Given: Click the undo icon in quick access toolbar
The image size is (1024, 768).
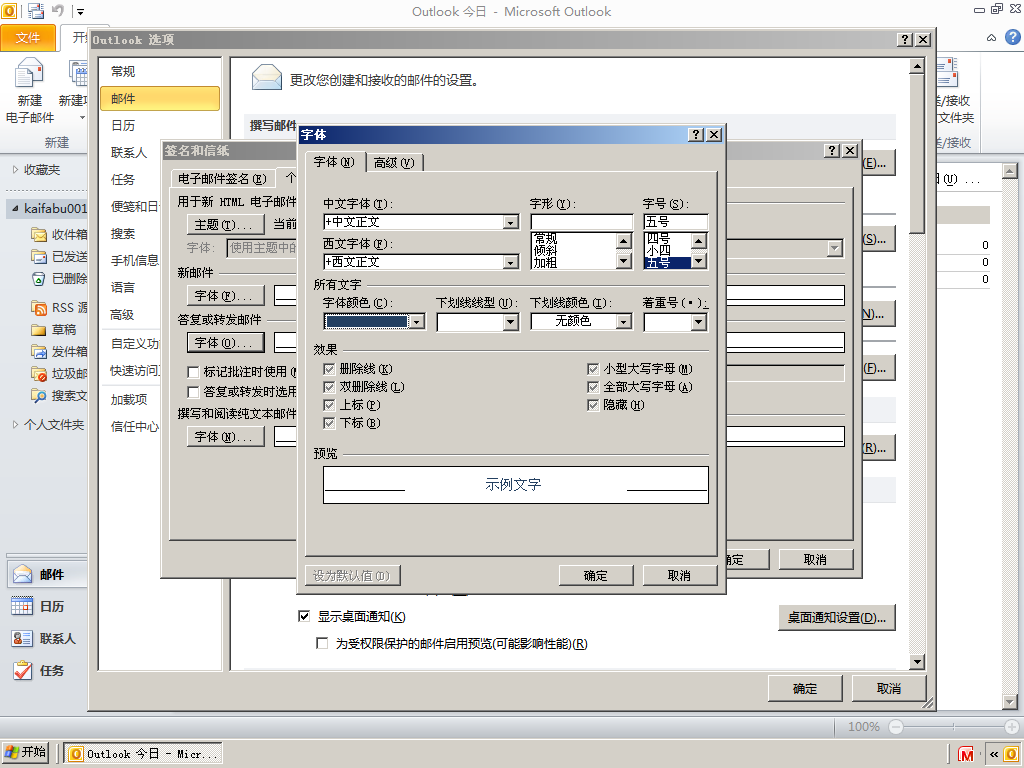Looking at the screenshot, I should click(x=58, y=10).
